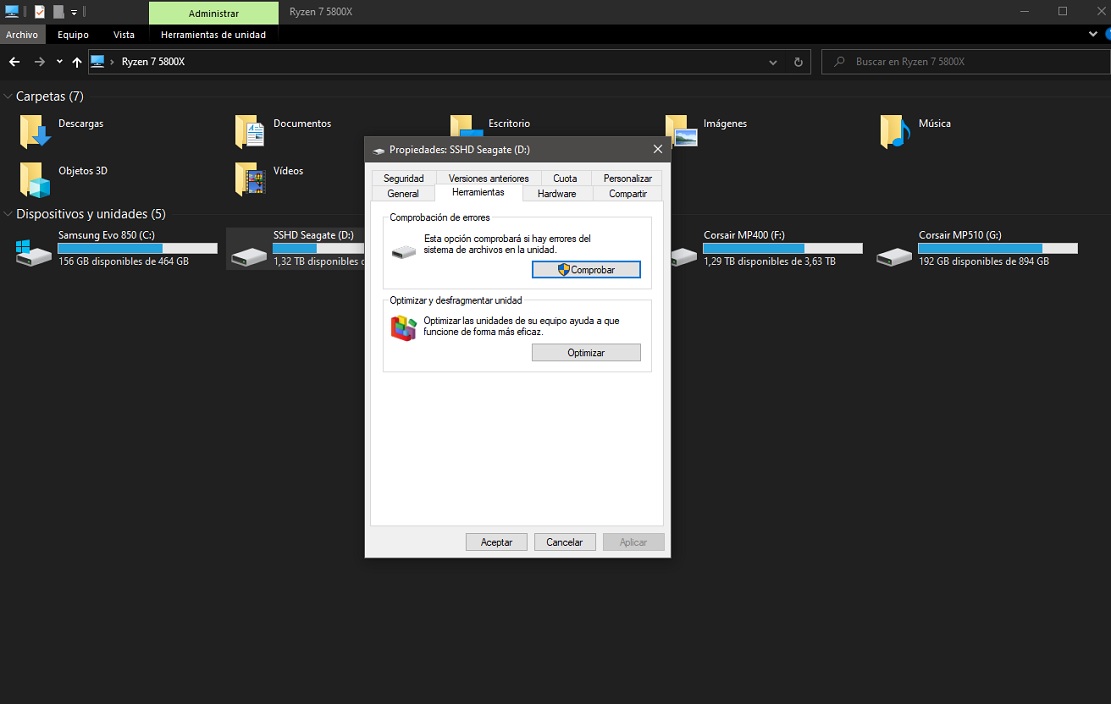This screenshot has width=1111, height=704.
Task: Expand the recent locations dropdown arrow
Action: [x=59, y=62]
